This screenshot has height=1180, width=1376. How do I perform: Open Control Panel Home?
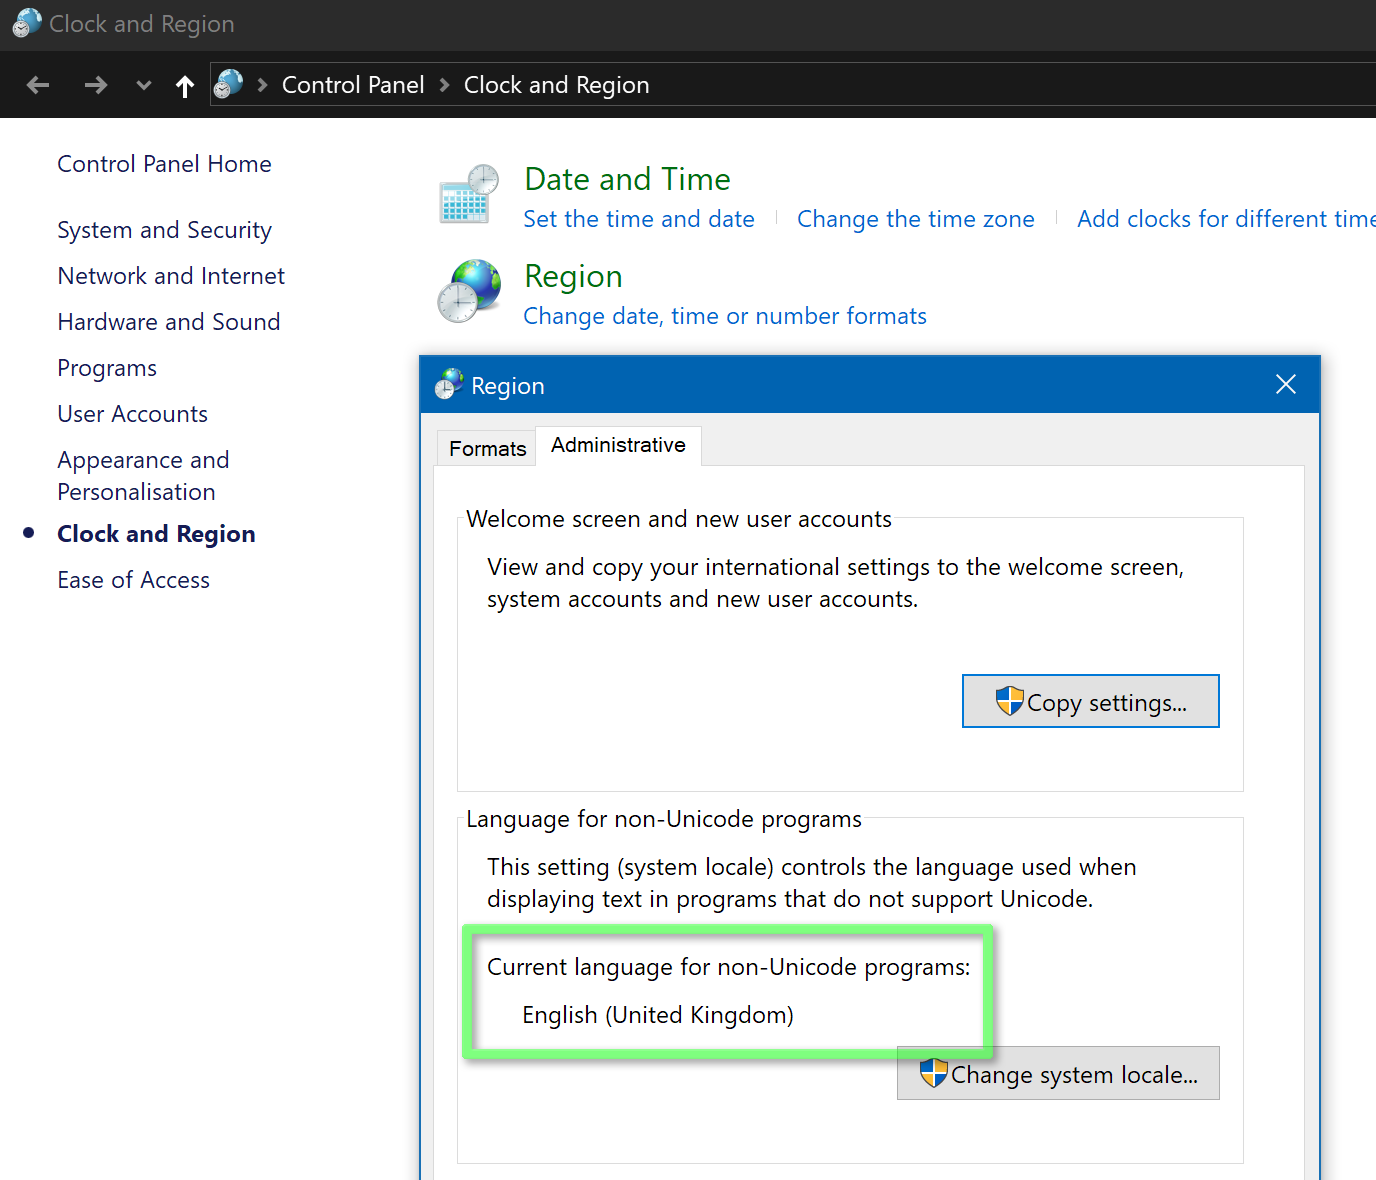coord(164,164)
